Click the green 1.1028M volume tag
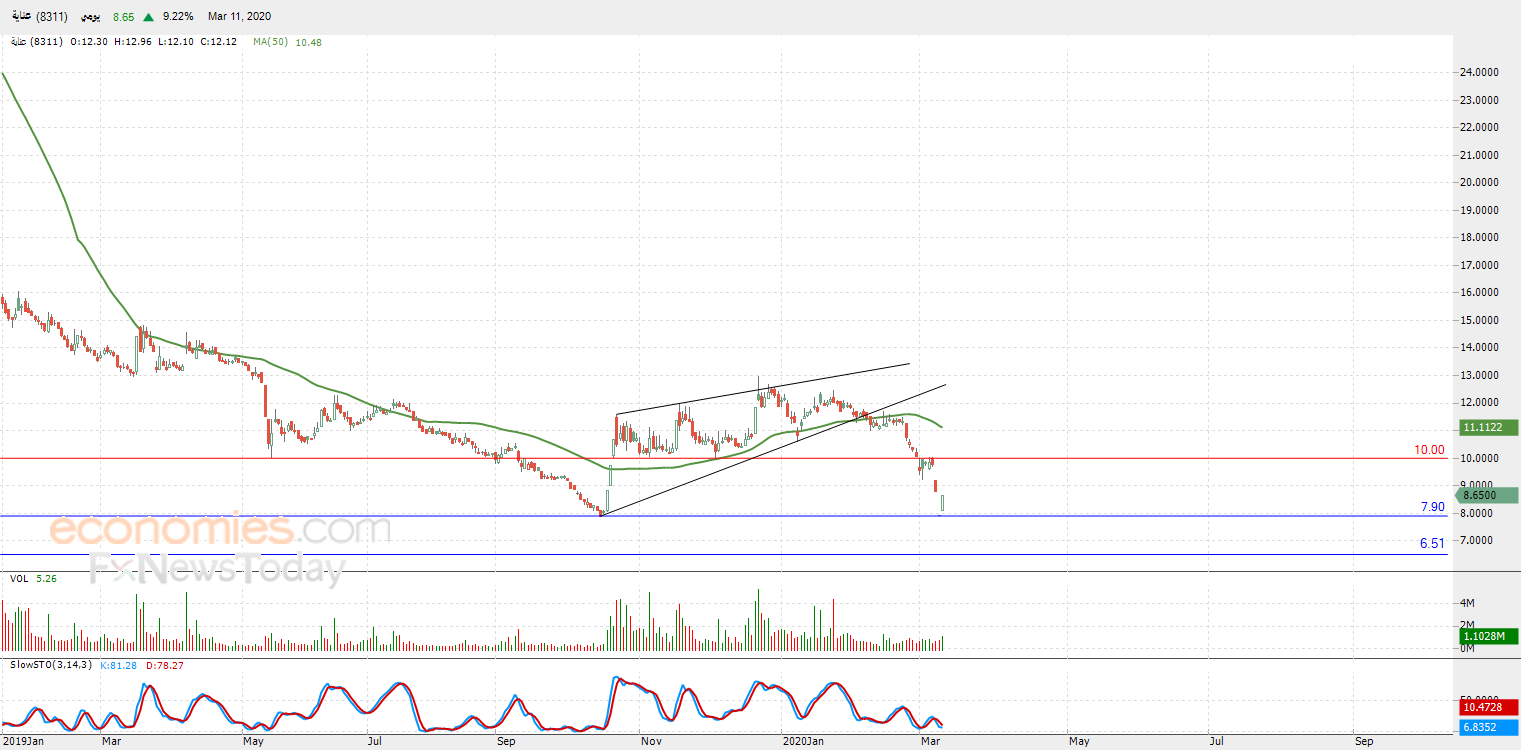 pyautogui.click(x=1489, y=636)
